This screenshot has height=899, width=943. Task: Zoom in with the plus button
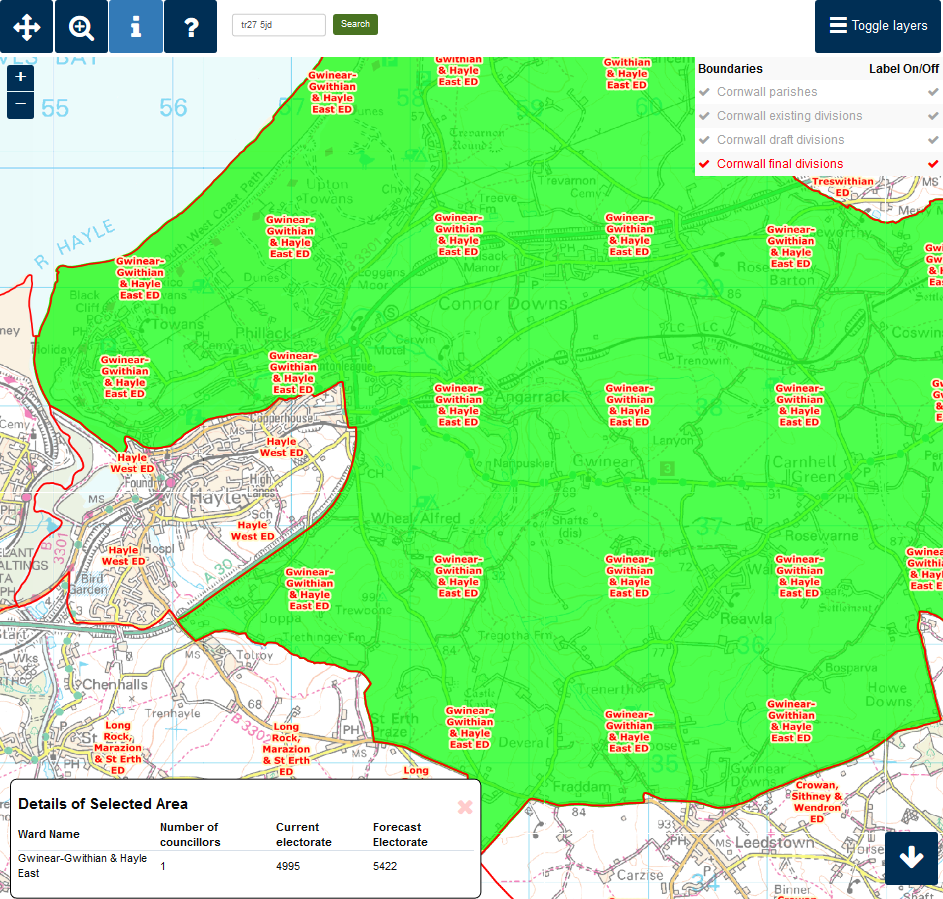click(20, 78)
